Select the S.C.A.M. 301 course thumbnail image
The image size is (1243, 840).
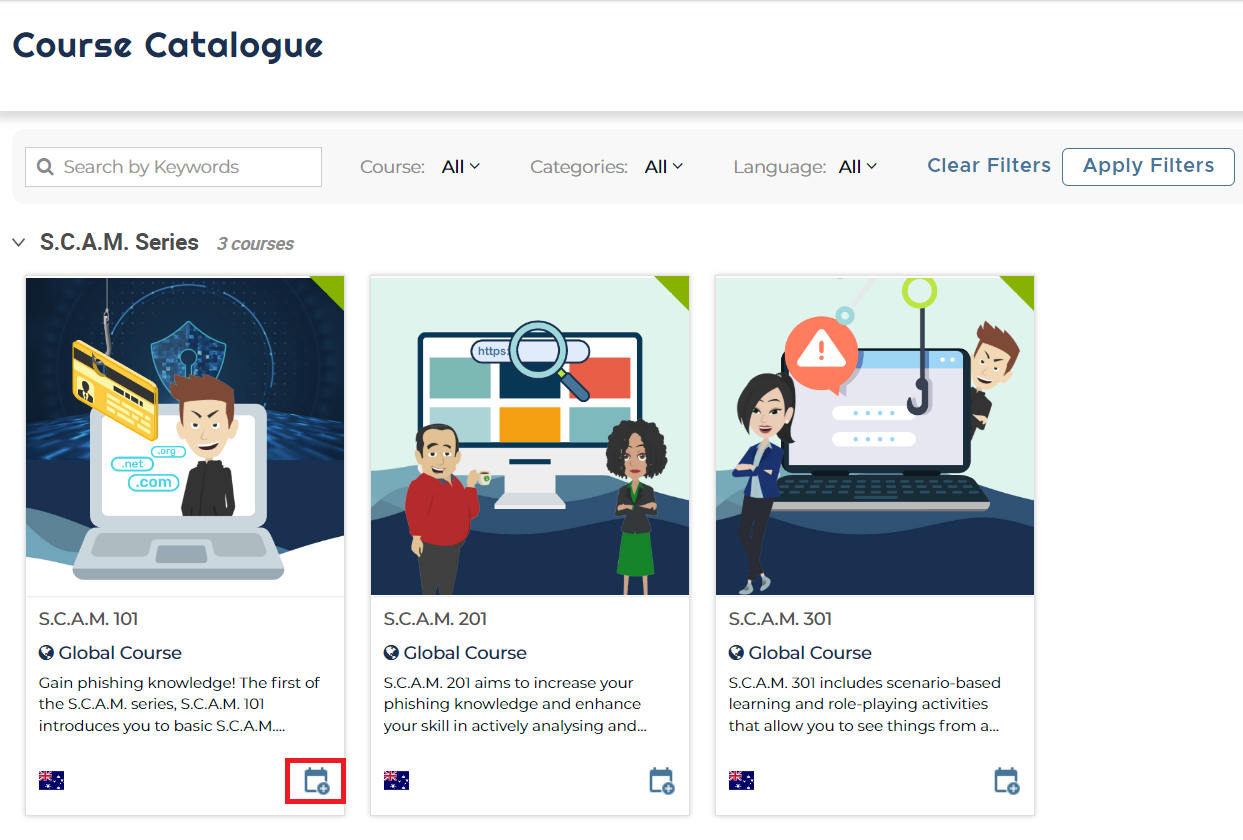[875, 436]
